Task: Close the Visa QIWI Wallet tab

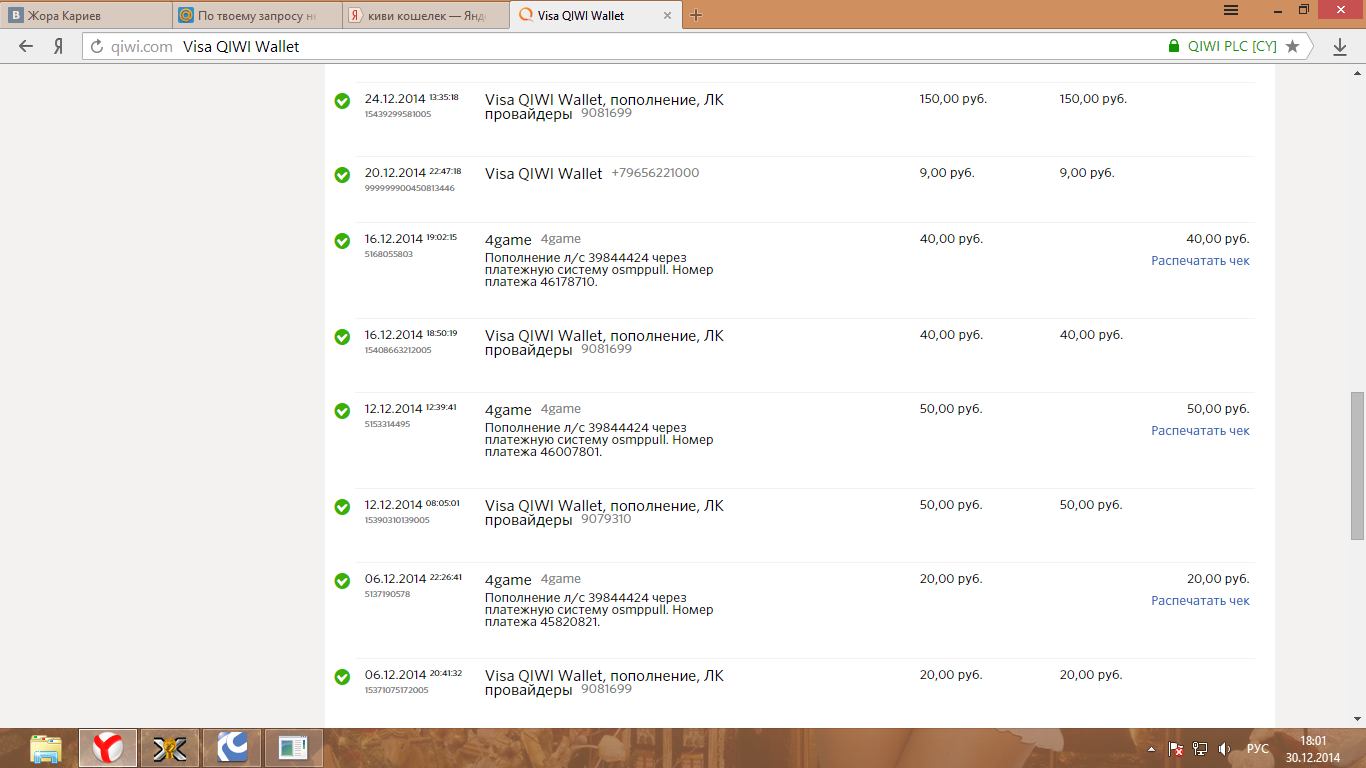Action: (x=667, y=15)
